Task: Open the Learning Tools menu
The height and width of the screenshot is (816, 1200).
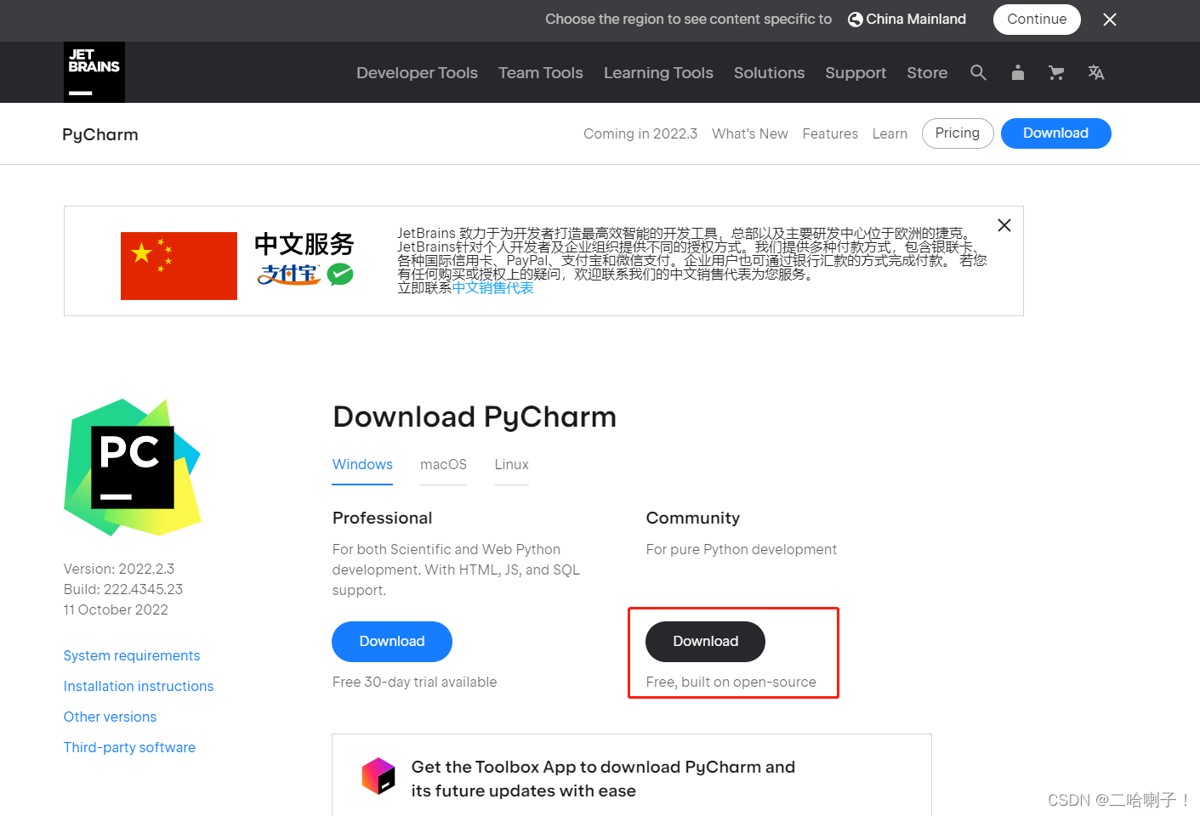Action: 658,73
